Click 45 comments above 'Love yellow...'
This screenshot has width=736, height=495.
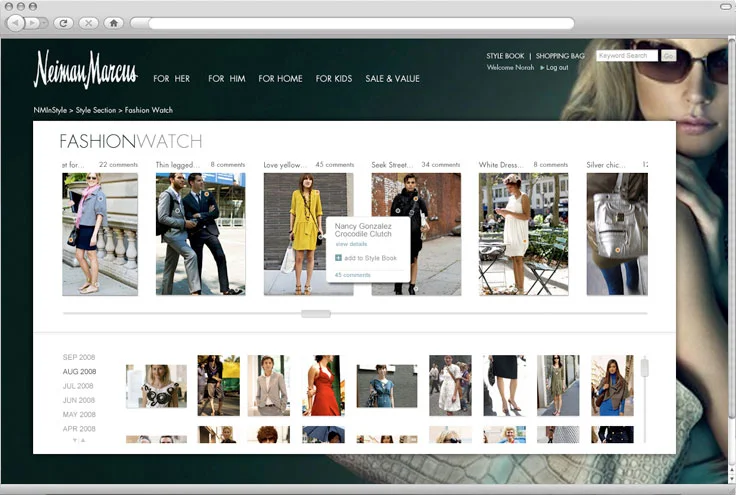pos(335,165)
